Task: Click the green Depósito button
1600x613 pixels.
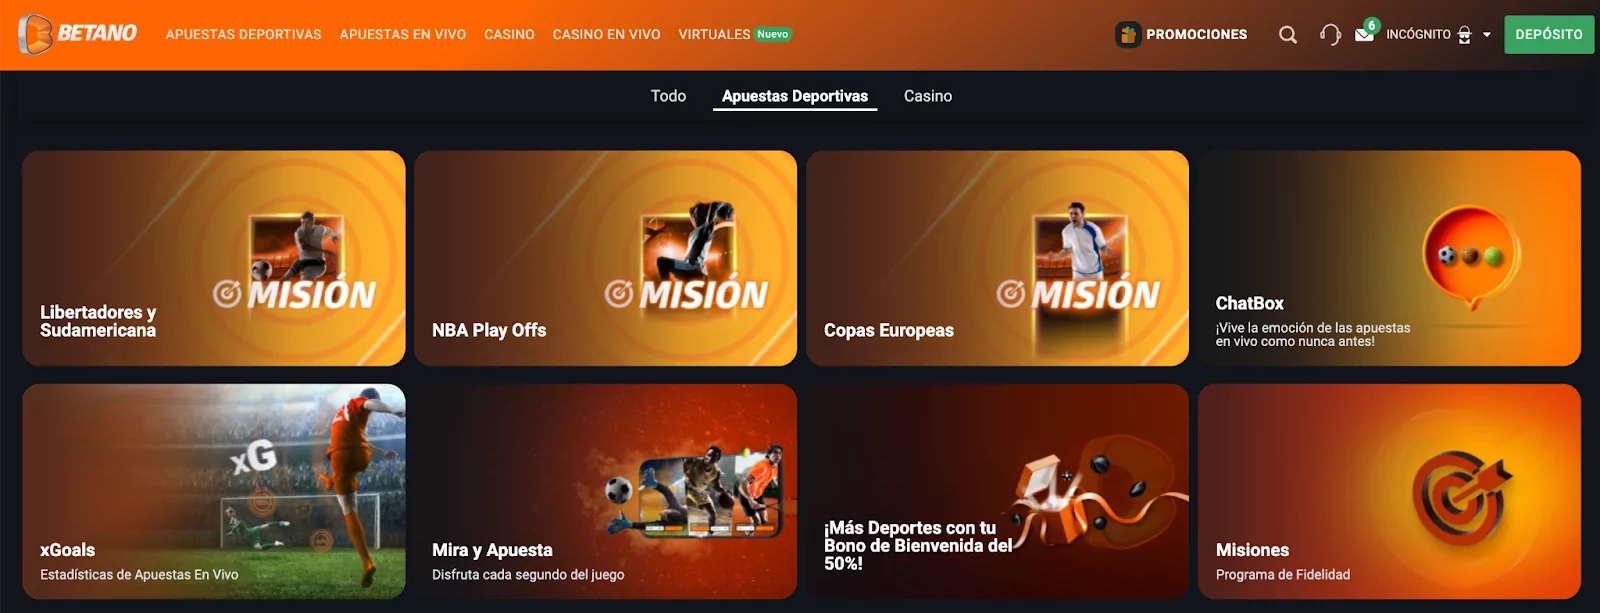Action: tap(1549, 34)
